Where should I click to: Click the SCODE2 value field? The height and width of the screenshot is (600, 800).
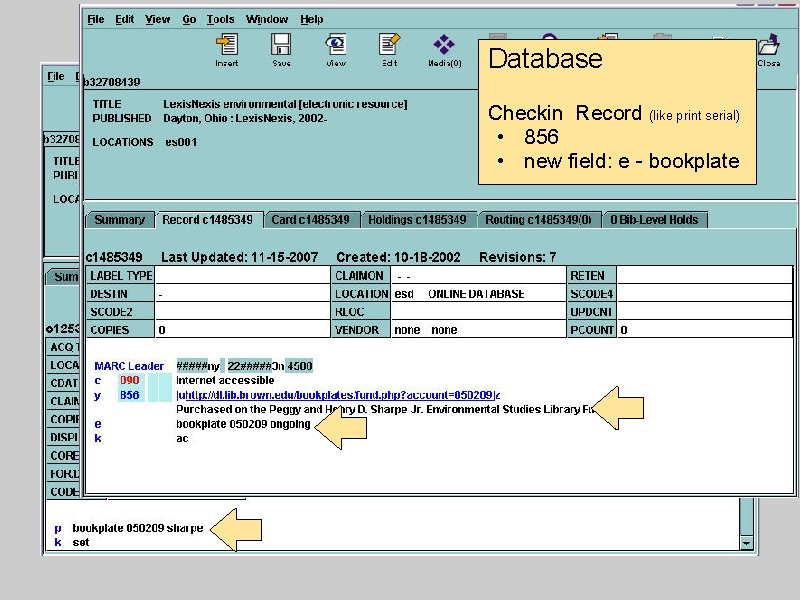pos(242,312)
